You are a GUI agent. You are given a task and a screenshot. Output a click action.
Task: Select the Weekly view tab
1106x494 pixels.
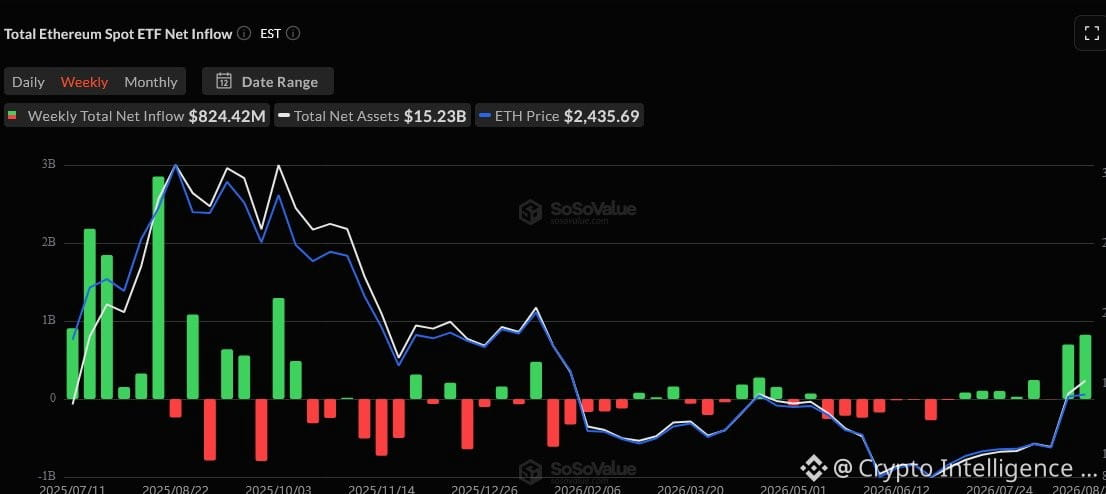point(85,82)
